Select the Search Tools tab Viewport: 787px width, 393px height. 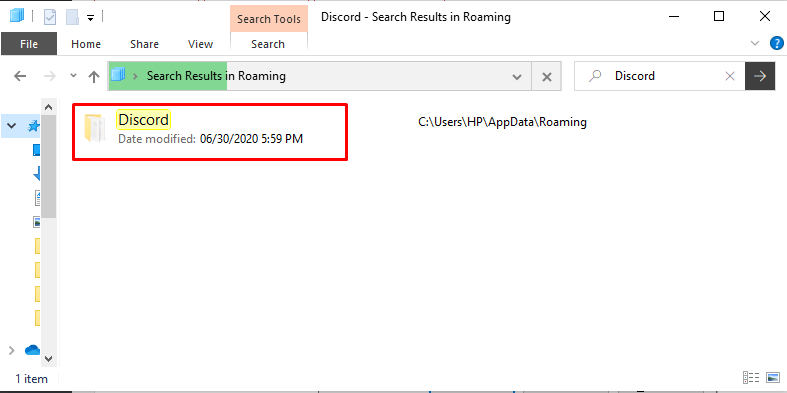[x=269, y=19]
